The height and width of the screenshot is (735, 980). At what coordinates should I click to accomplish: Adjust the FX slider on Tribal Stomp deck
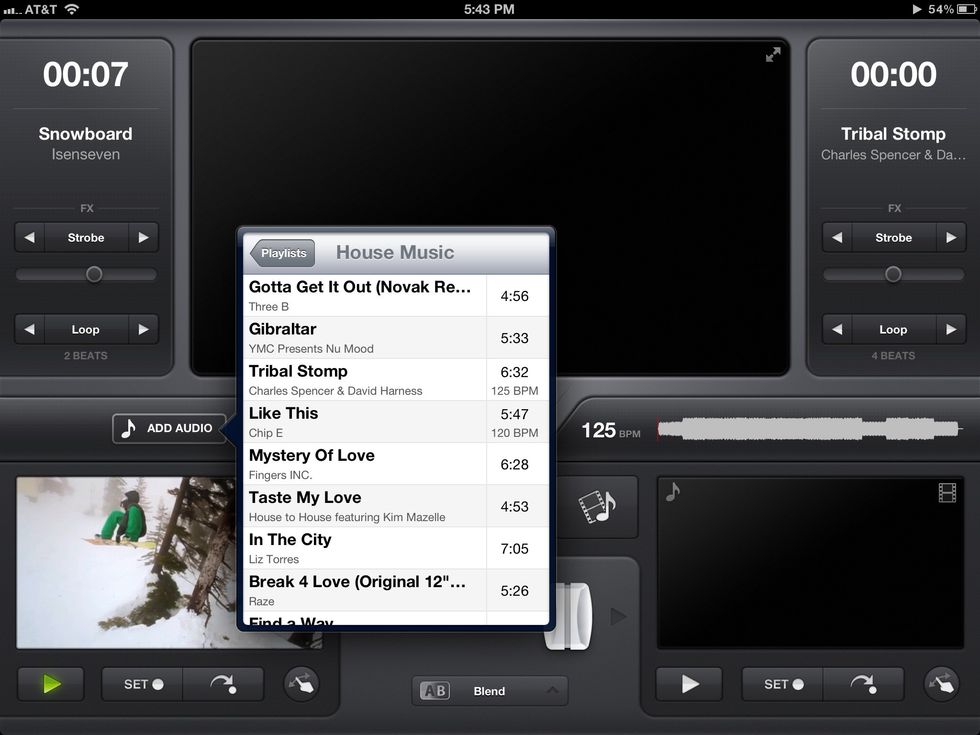(x=893, y=274)
